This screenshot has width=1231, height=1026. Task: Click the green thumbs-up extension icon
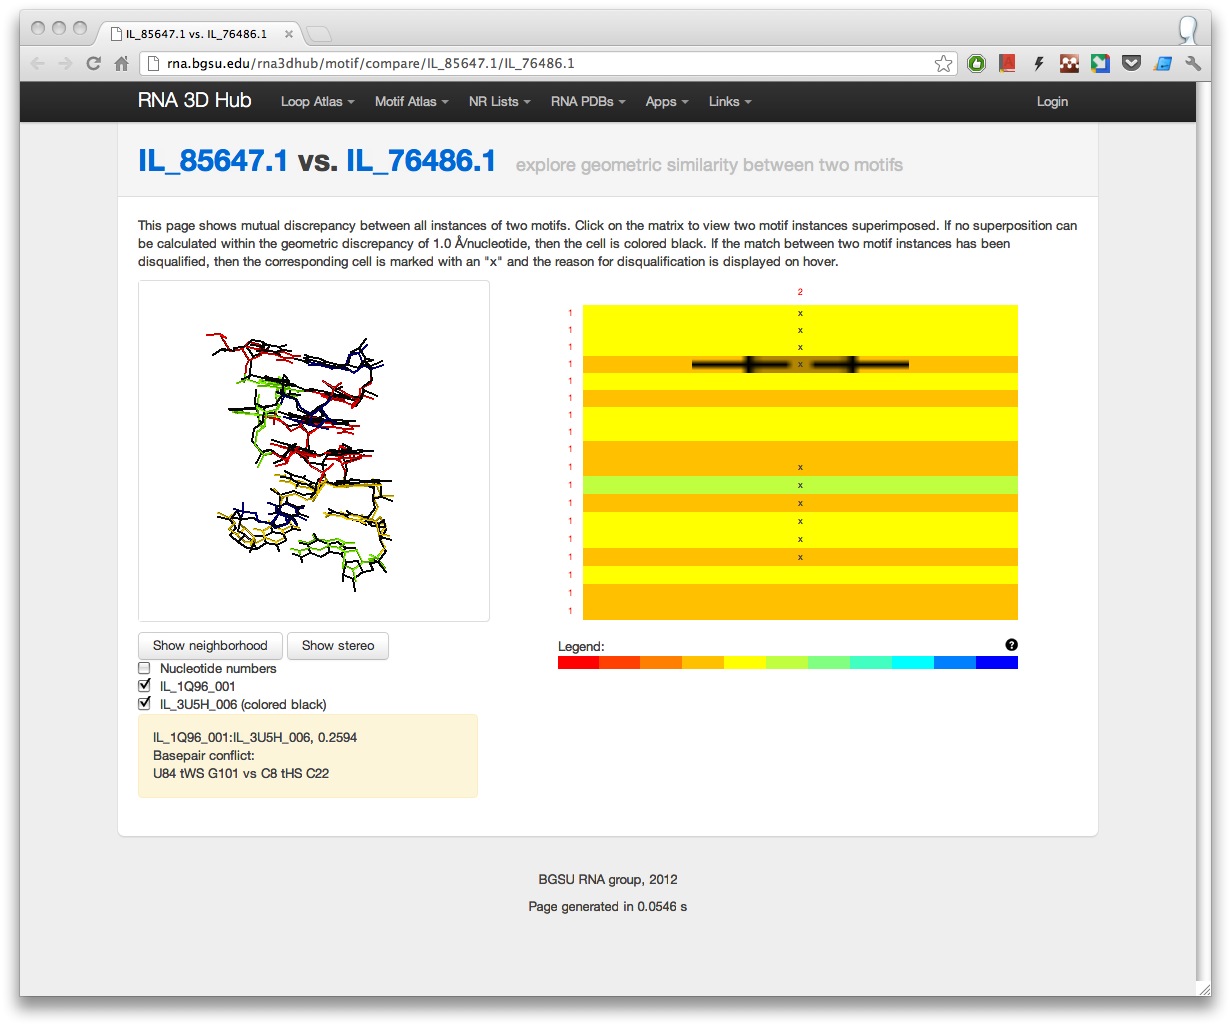tap(976, 64)
